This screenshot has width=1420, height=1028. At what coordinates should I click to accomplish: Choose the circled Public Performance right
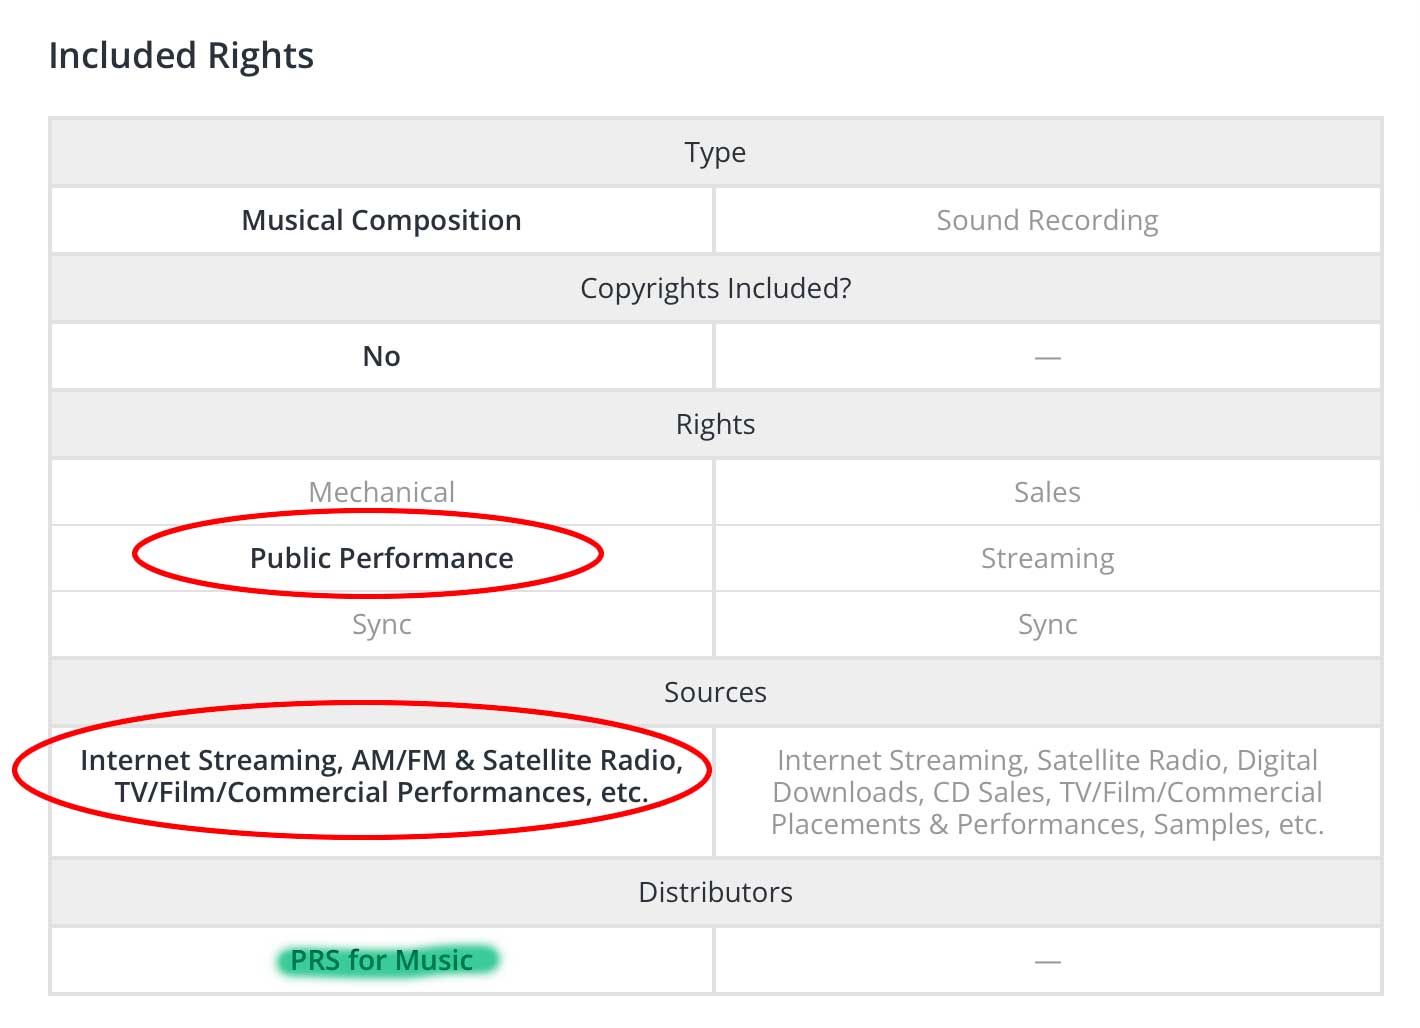coord(381,558)
